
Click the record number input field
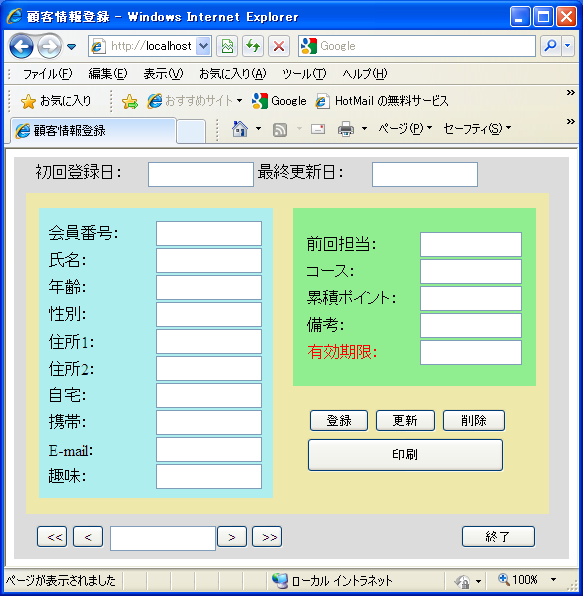163,539
